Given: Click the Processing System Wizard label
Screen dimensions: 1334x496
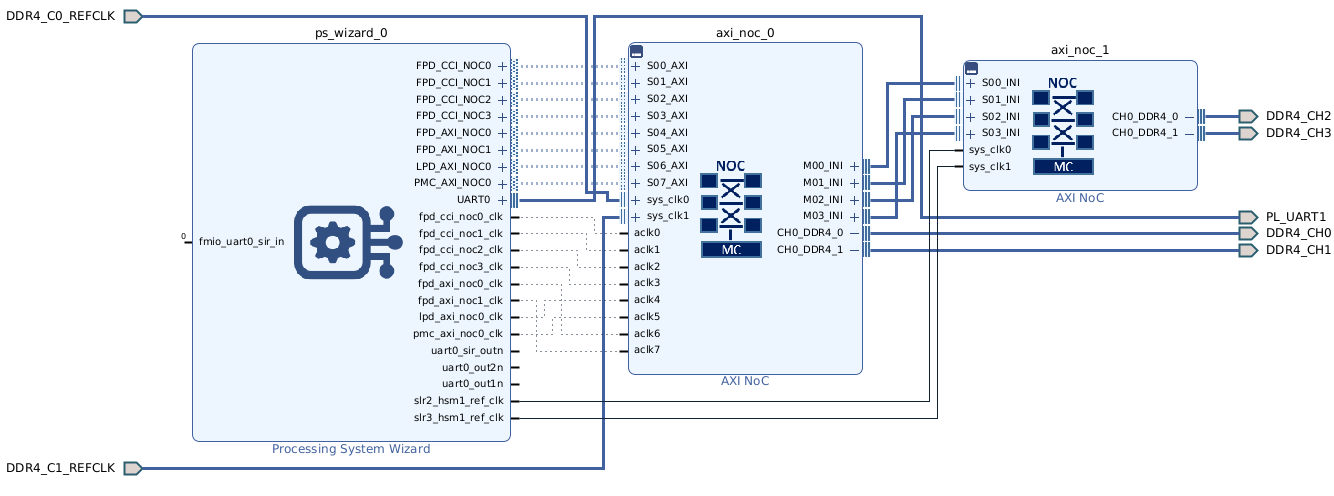Looking at the screenshot, I should point(351,449).
